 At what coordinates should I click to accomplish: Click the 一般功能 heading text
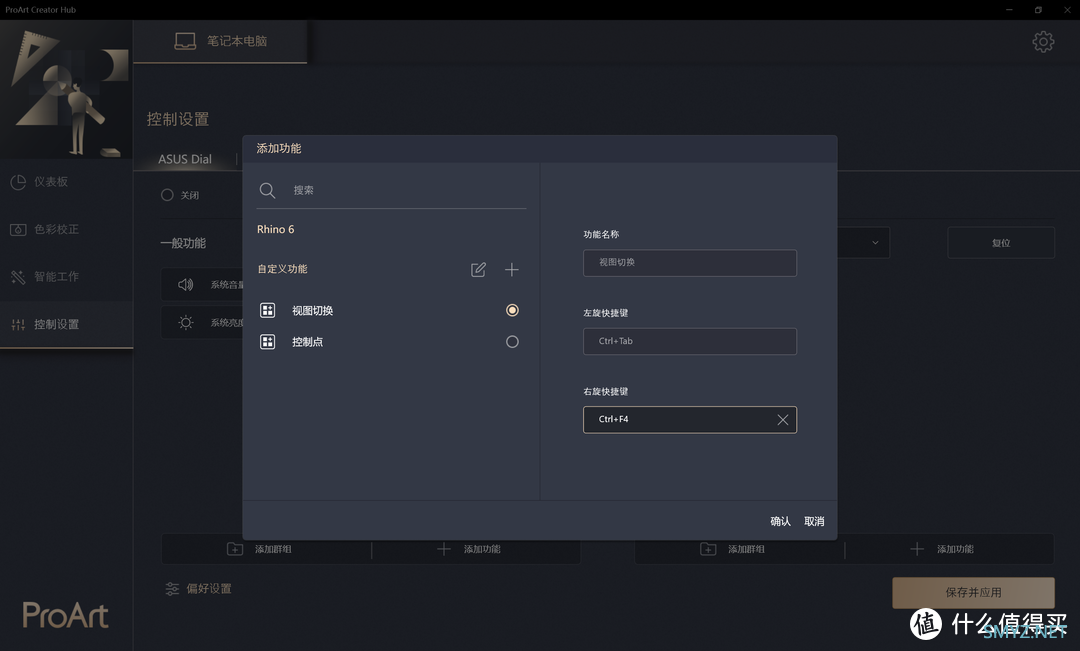point(183,243)
